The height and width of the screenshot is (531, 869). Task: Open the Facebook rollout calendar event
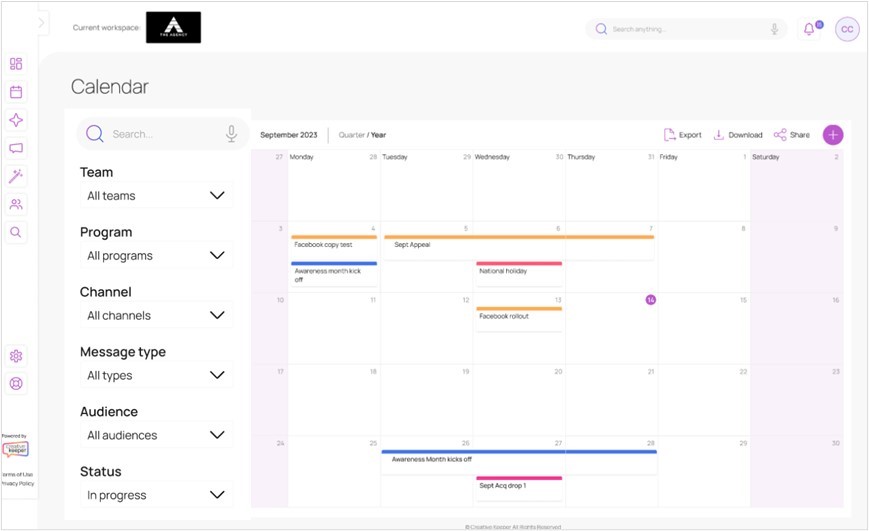518,316
